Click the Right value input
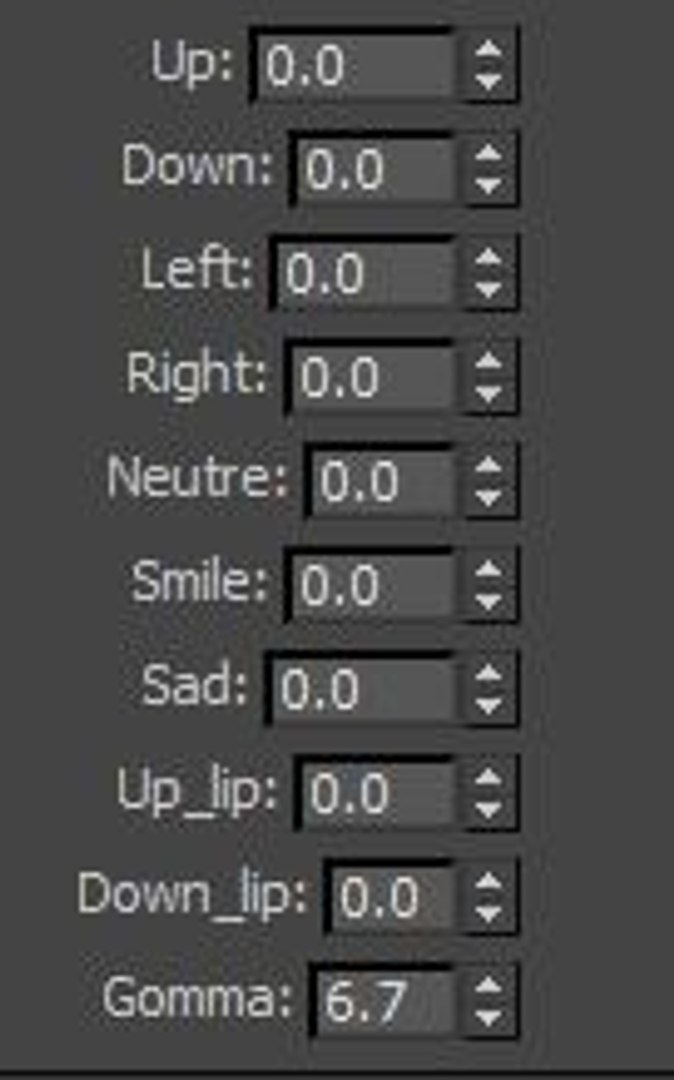 click(373, 378)
